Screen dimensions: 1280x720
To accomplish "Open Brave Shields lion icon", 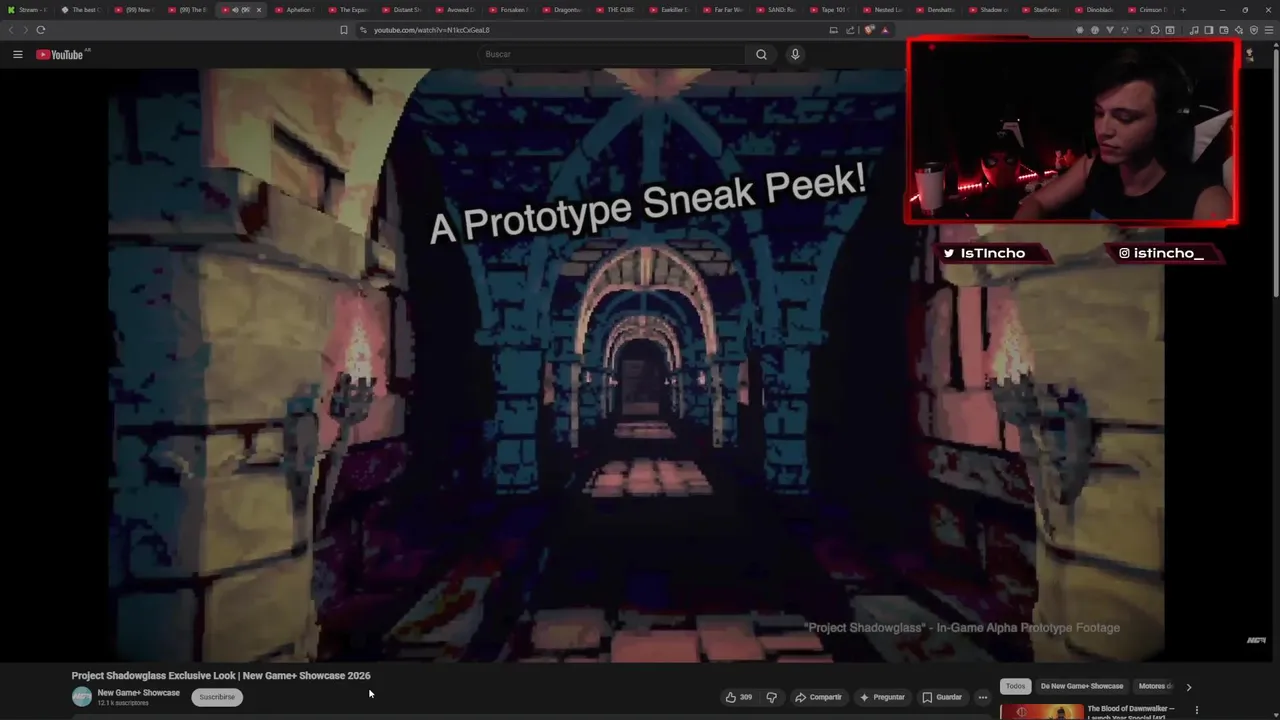I will pos(868,30).
